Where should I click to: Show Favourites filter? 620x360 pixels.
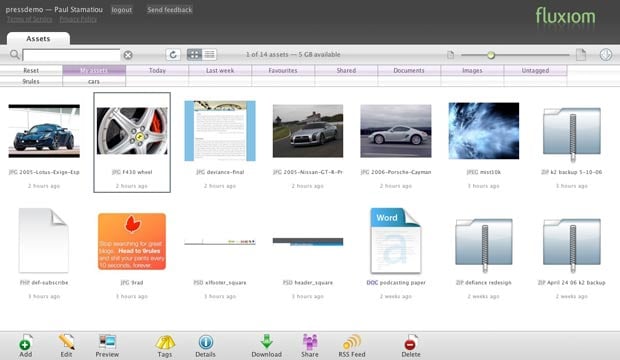point(283,70)
